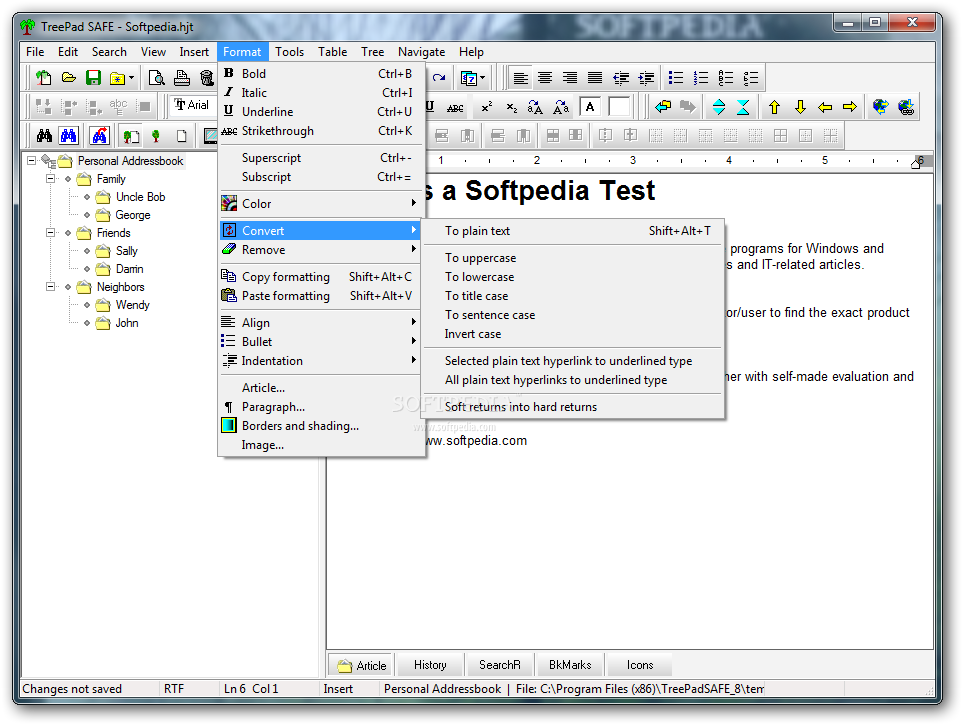Apply uppercase letter list icon
963x725 pixels.
[x=726, y=78]
